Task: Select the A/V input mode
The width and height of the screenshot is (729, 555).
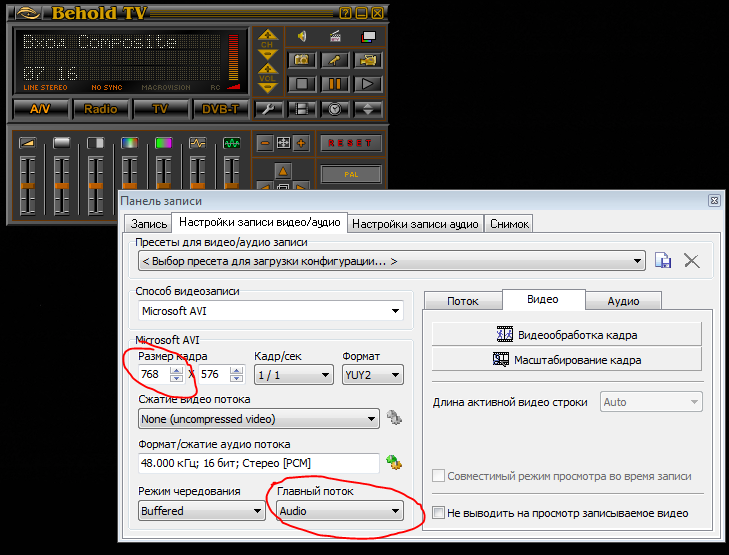Action: pos(40,109)
